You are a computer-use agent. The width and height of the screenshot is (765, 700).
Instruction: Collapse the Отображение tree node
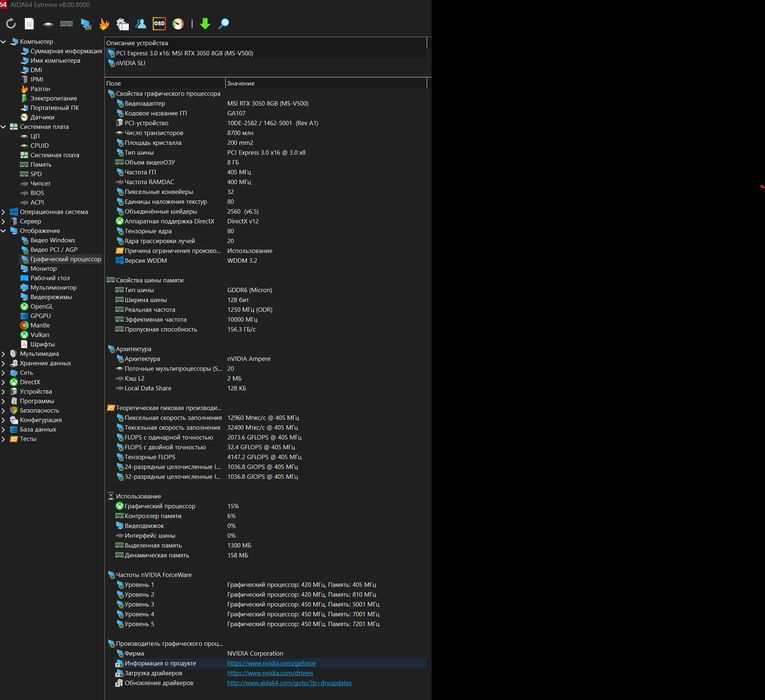point(3,231)
